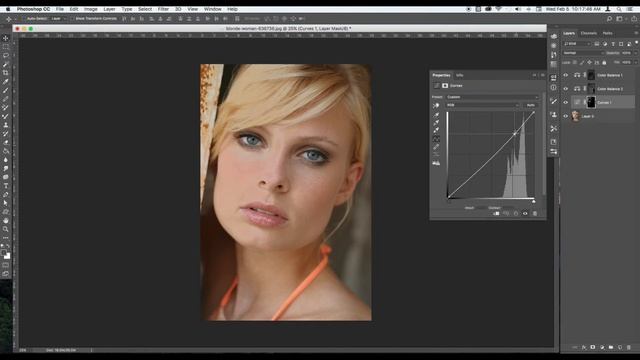Open the File menu
Image resolution: width=640 pixels, height=360 pixels.
point(60,9)
